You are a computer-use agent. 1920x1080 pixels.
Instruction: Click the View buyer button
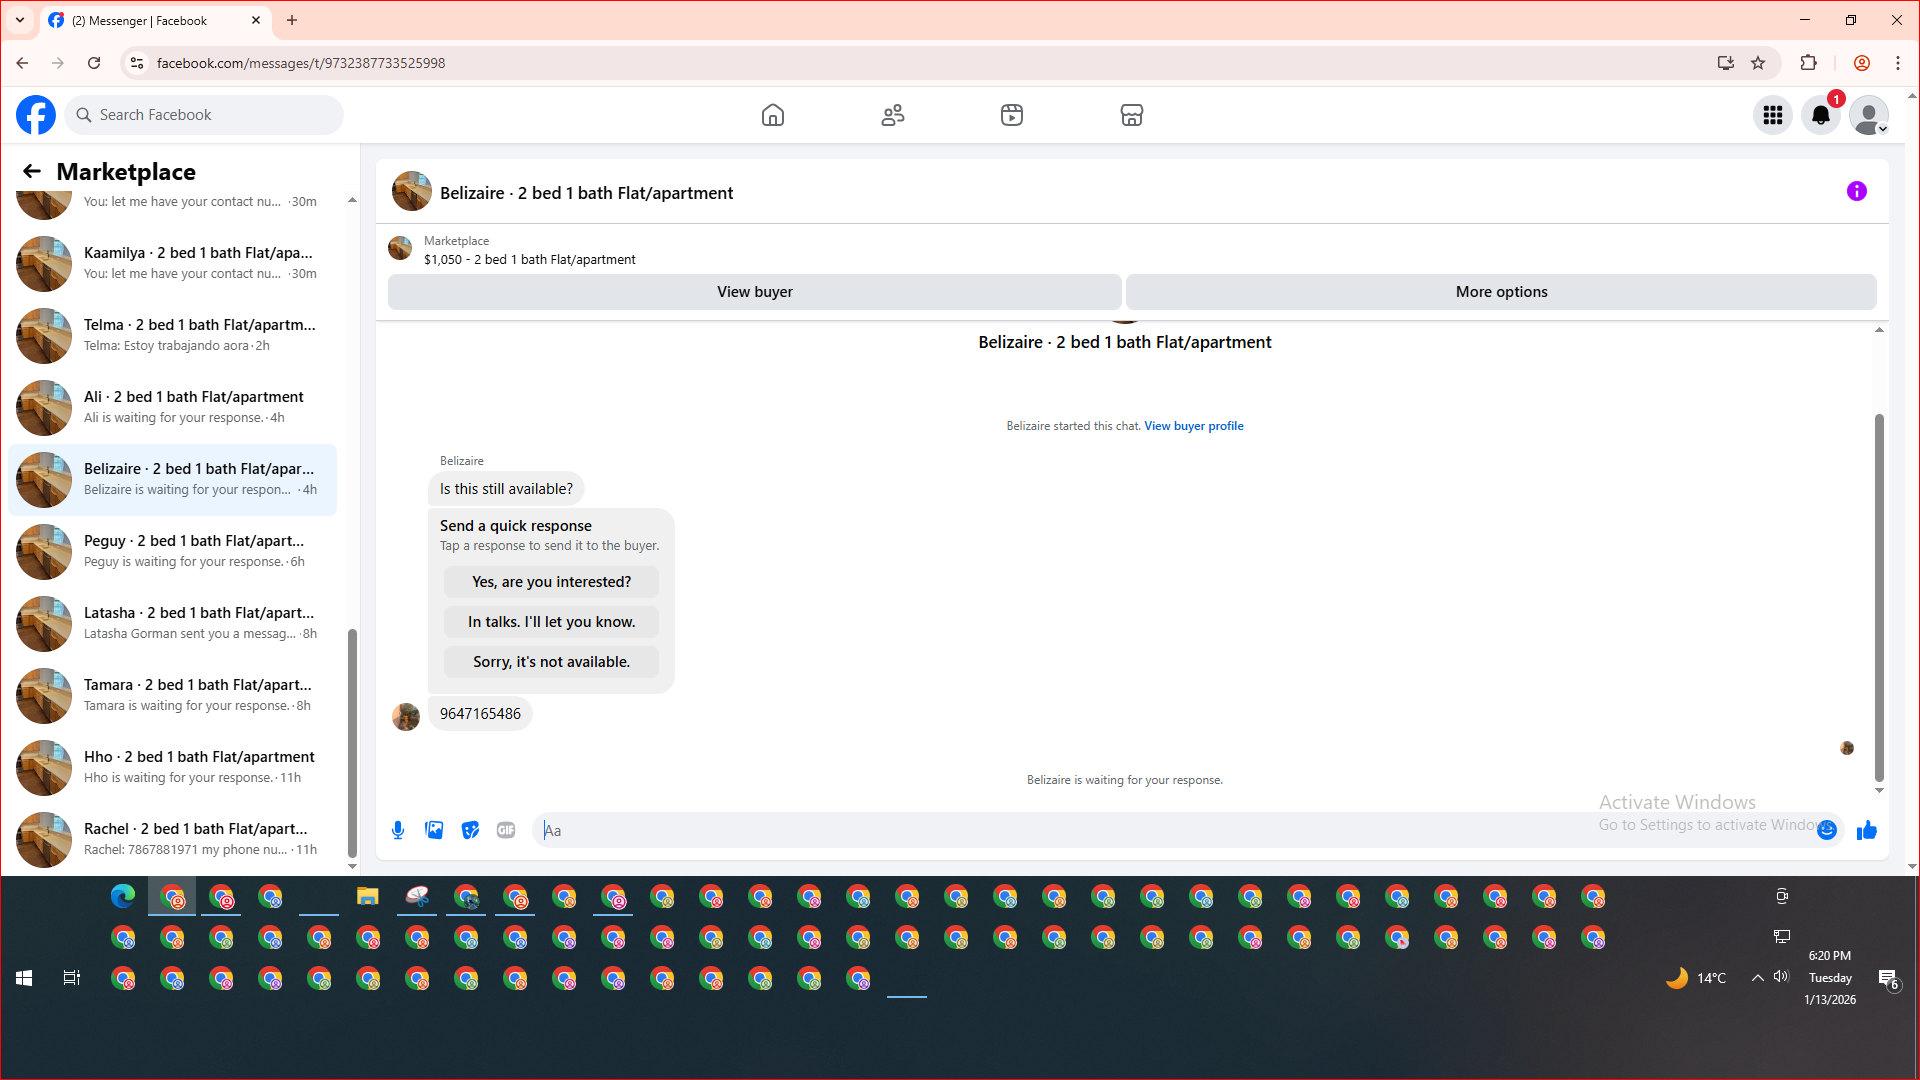pos(754,292)
